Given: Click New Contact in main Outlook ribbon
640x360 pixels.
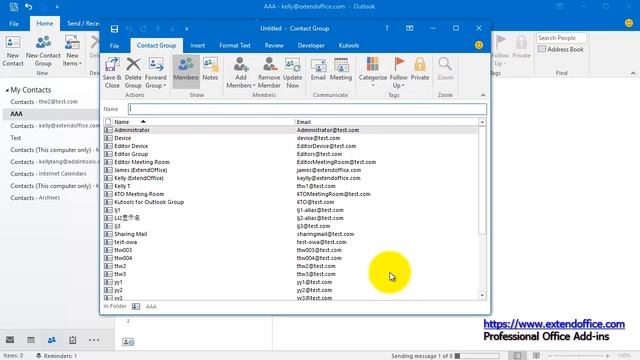Looking at the screenshot, I should coord(13,51).
